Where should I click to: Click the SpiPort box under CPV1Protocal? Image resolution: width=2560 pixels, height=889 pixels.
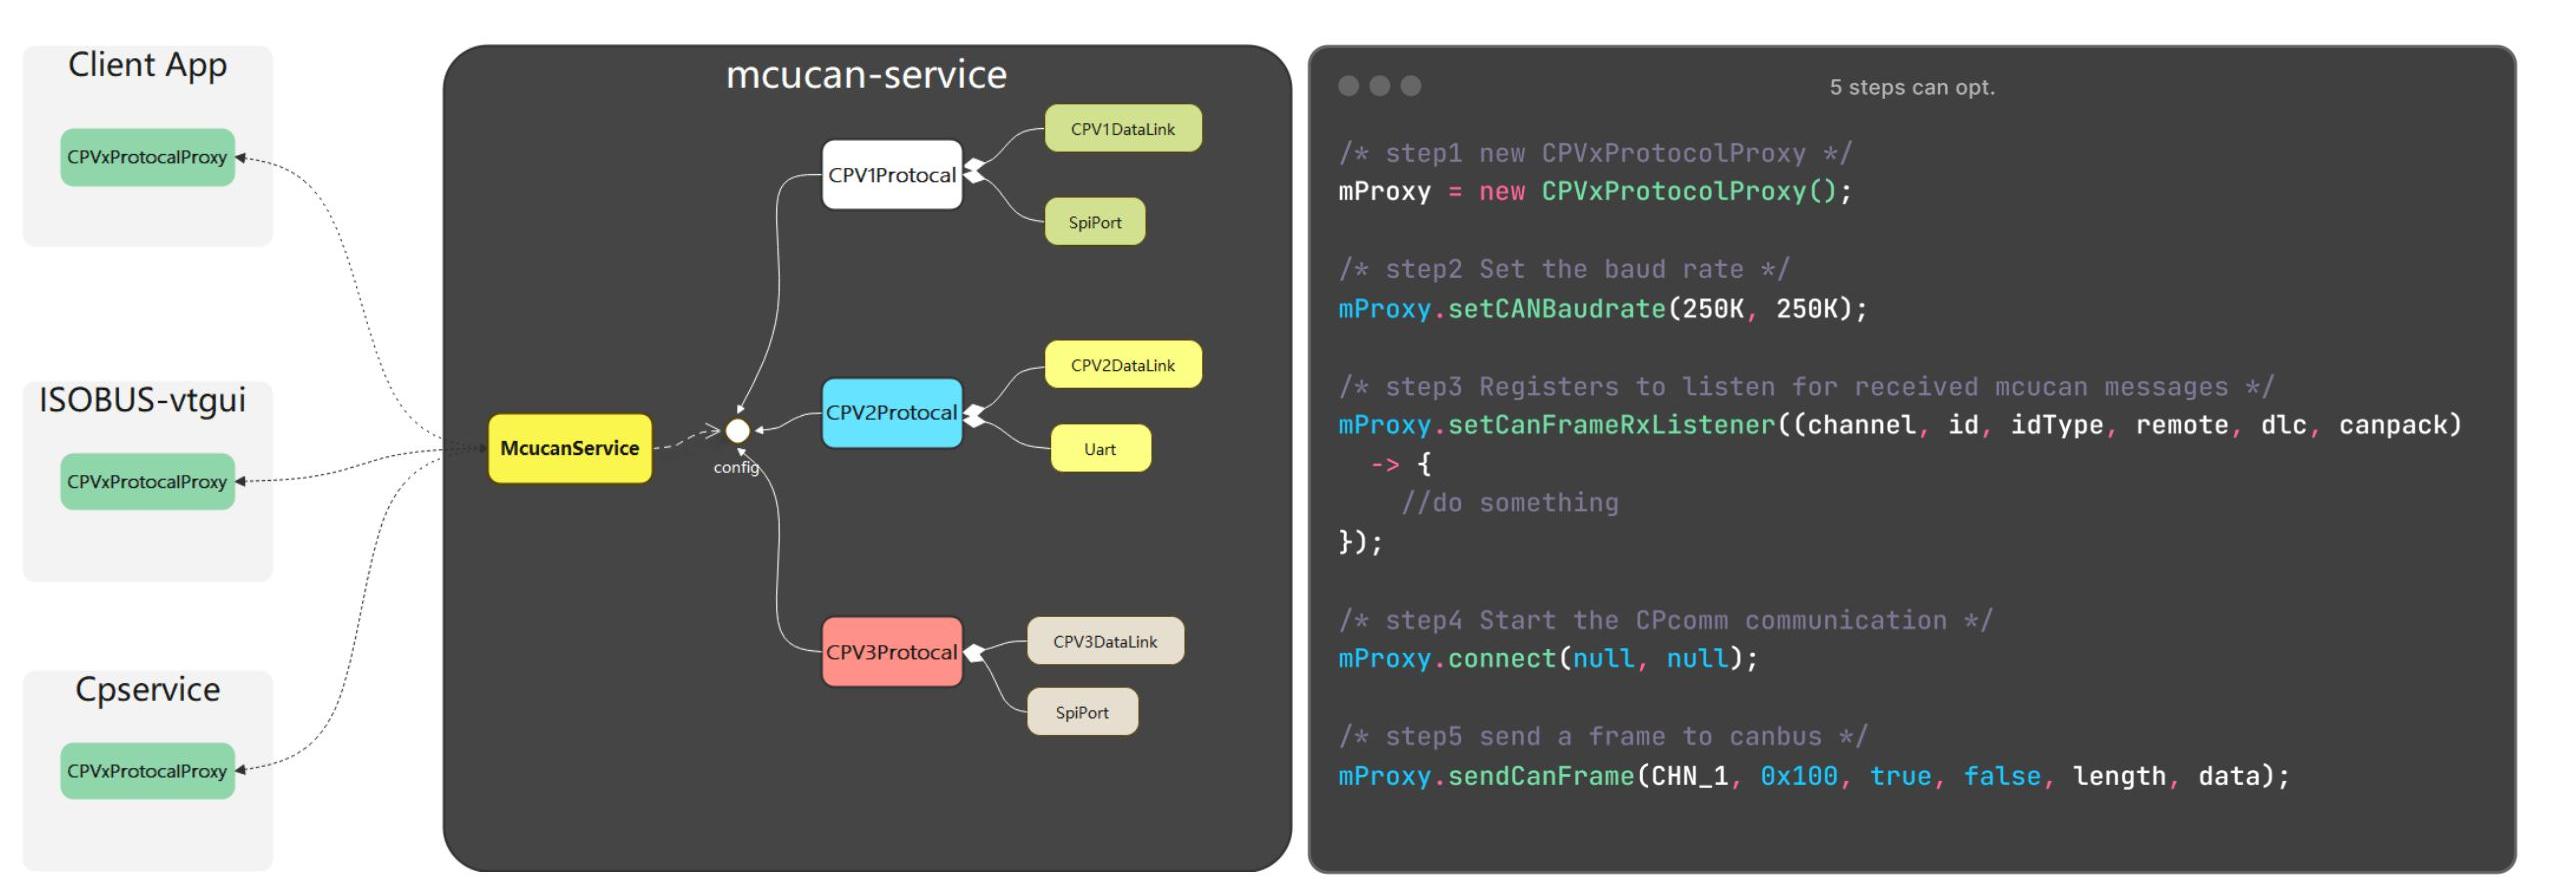tap(1095, 222)
